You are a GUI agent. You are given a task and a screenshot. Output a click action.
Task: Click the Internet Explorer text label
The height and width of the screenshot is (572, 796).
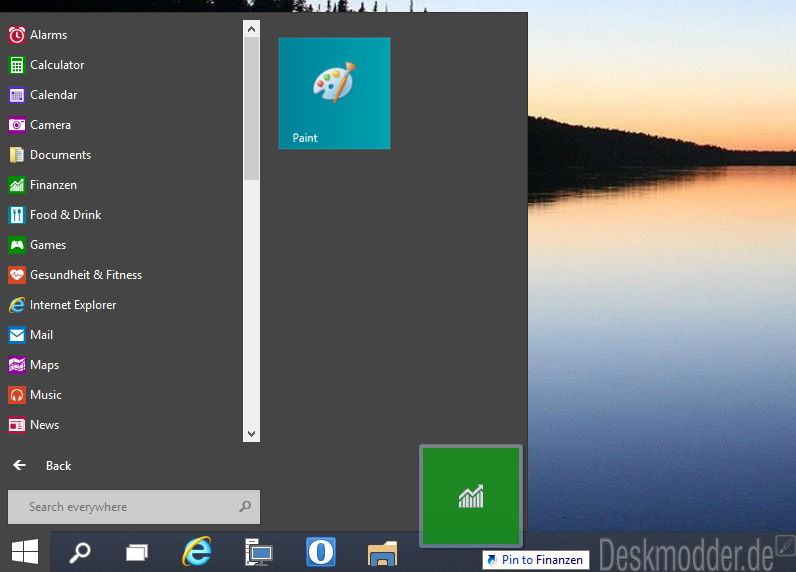(73, 305)
